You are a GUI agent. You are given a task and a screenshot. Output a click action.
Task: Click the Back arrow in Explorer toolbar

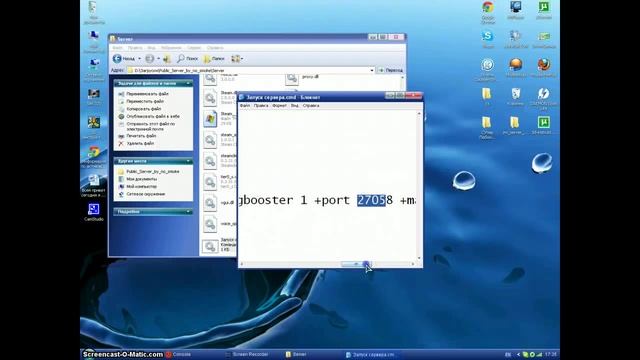(117, 59)
